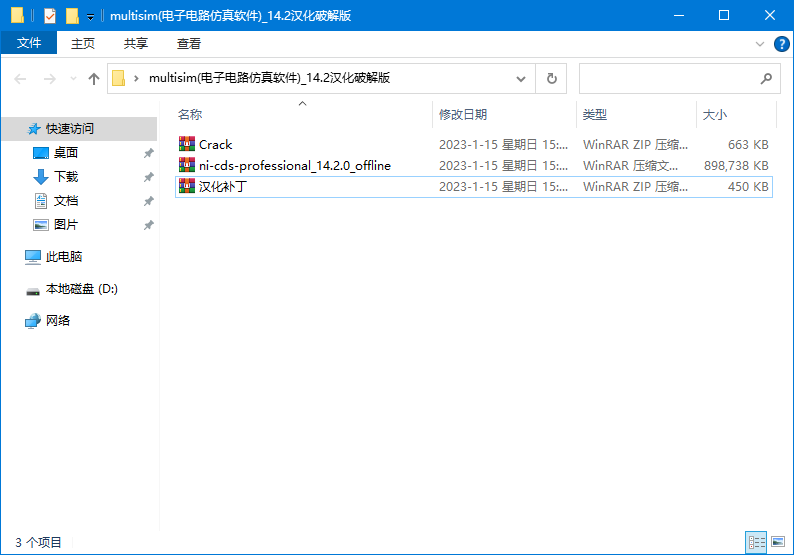Click the Crack archive WinRAR icon

click(187, 144)
